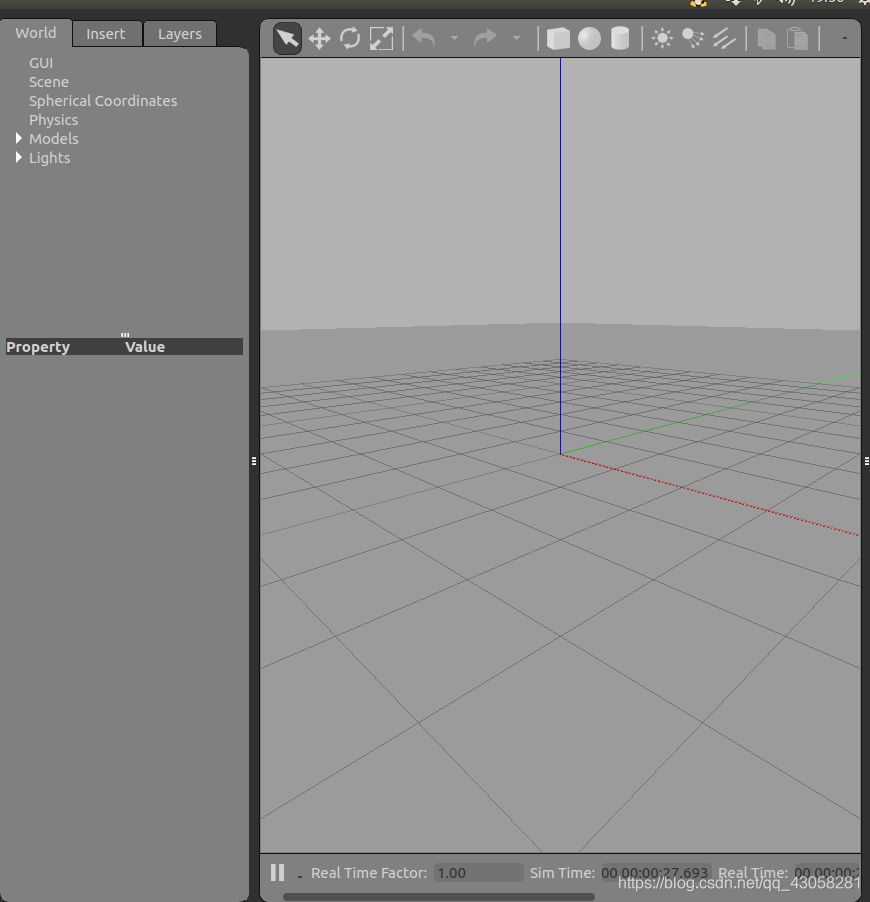Screen dimensions: 870x902
Task: Pause the simulation
Action: point(277,873)
